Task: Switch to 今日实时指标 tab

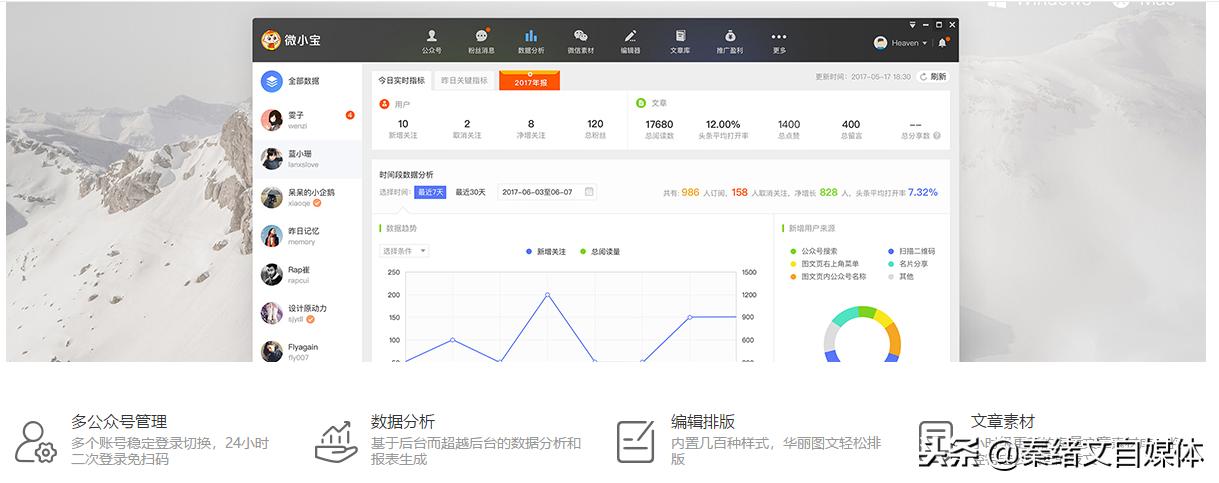Action: pos(401,80)
